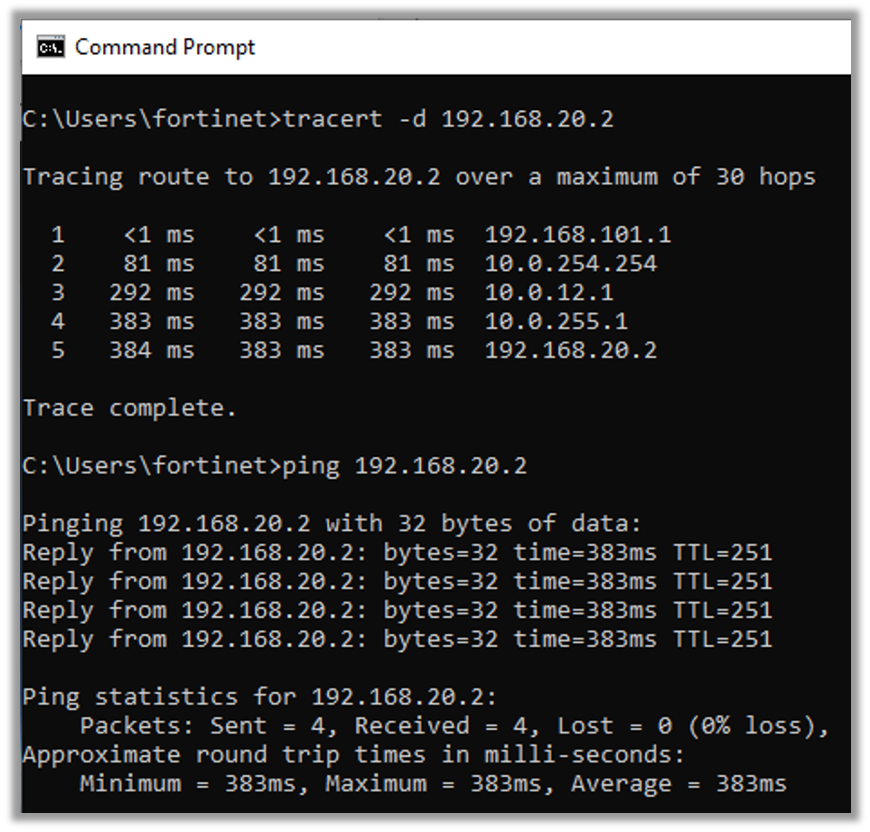Click hop 3 address 10.0.12.1

549,293
